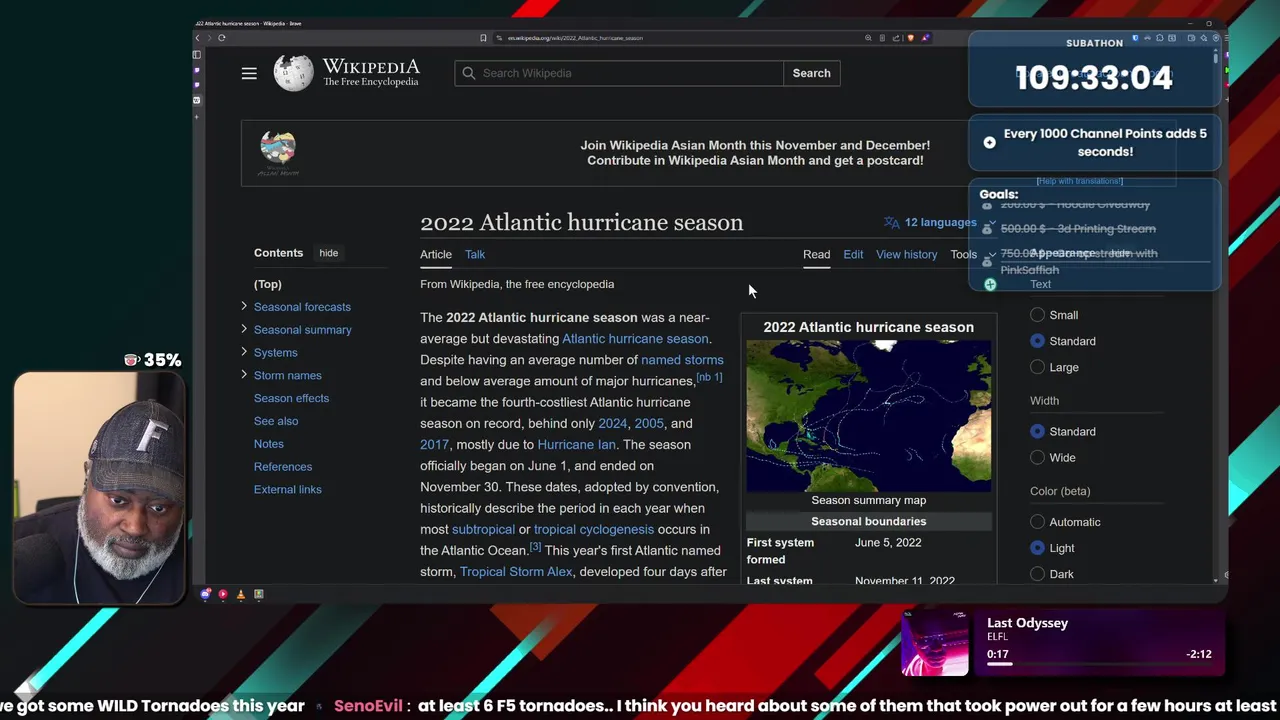This screenshot has height=720, width=1280.
Task: Expand Systems section in contents
Action: (x=244, y=352)
